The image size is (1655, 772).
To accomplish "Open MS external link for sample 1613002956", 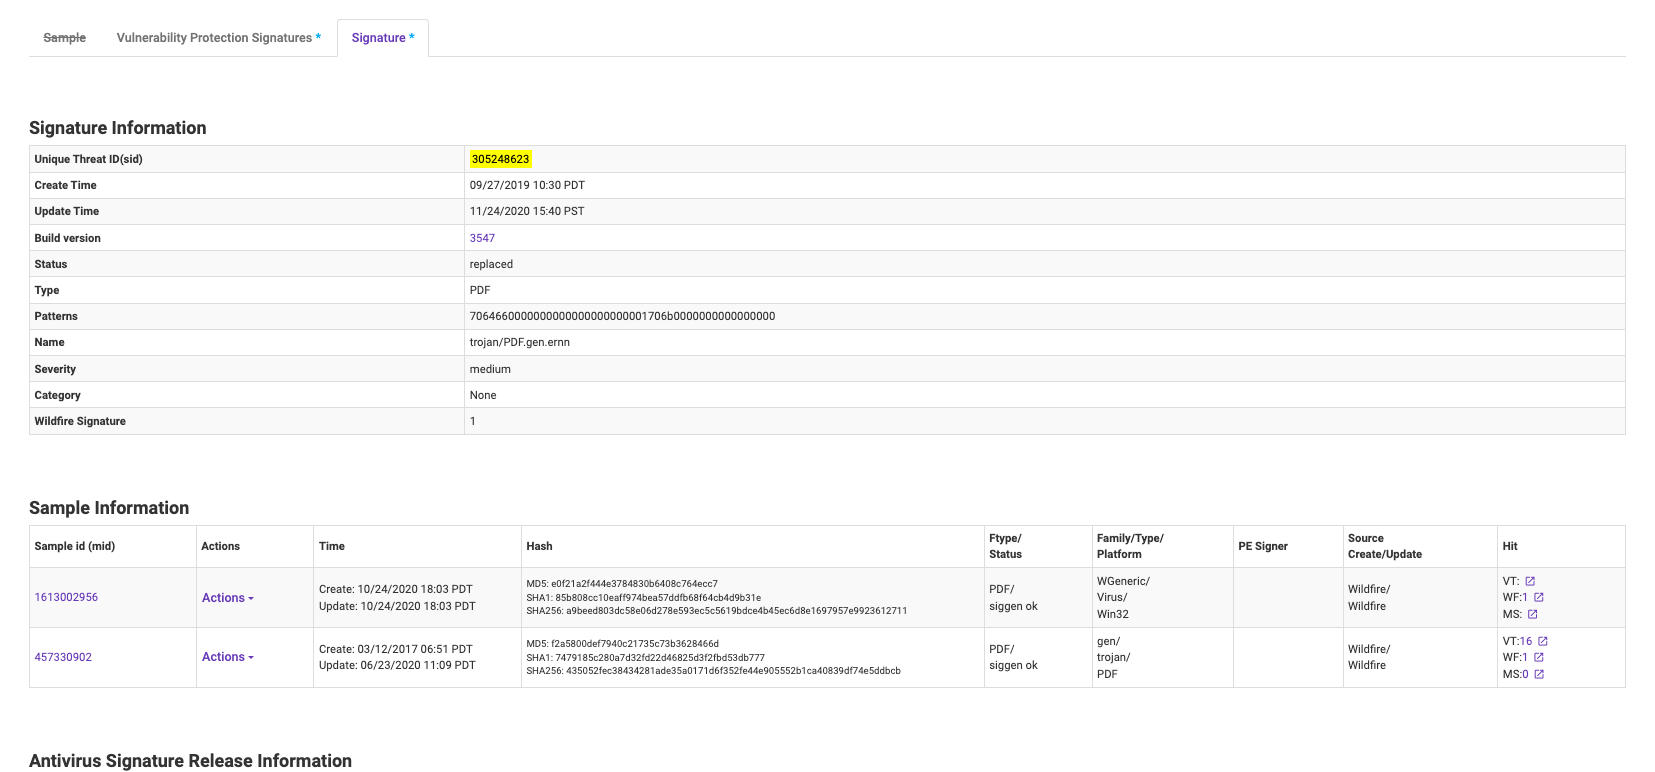I will pyautogui.click(x=1532, y=614).
